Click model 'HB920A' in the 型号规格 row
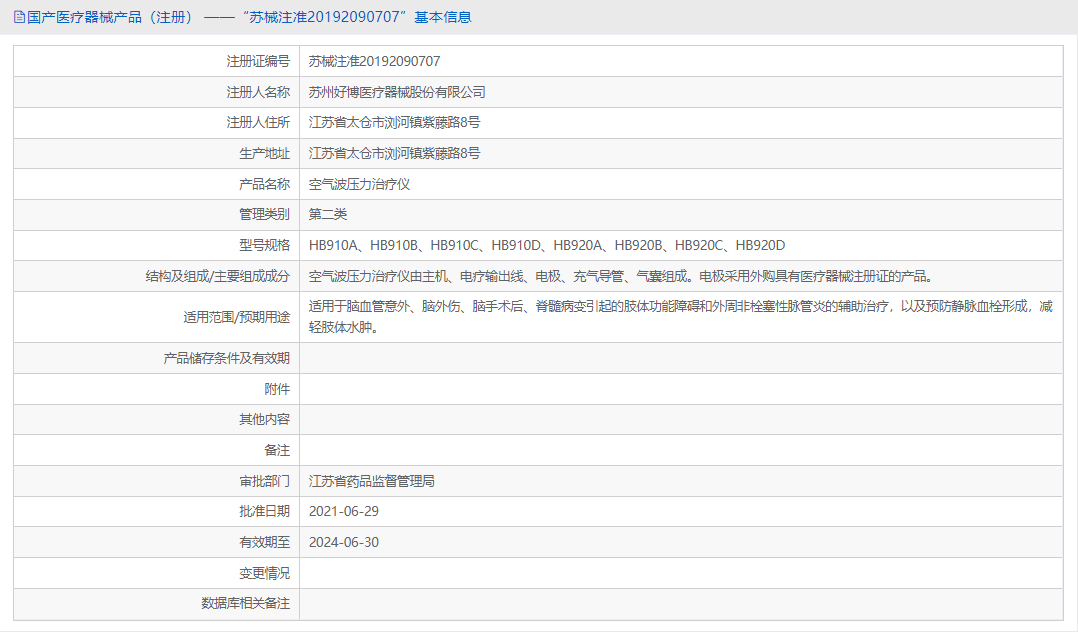The image size is (1078, 640). pos(578,245)
